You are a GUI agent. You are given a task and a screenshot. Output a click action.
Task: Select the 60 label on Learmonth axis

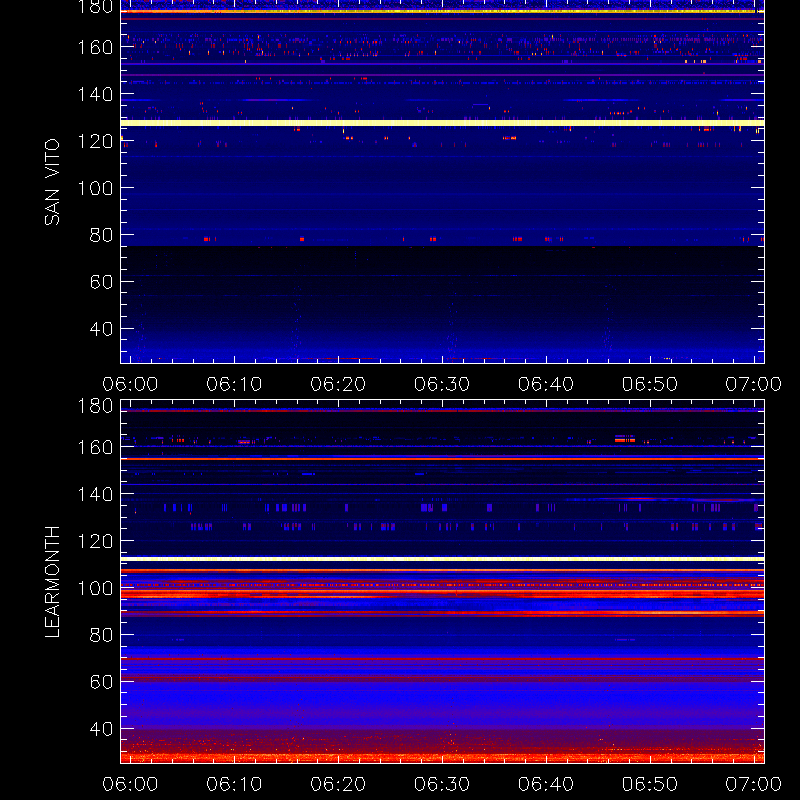click(101, 682)
